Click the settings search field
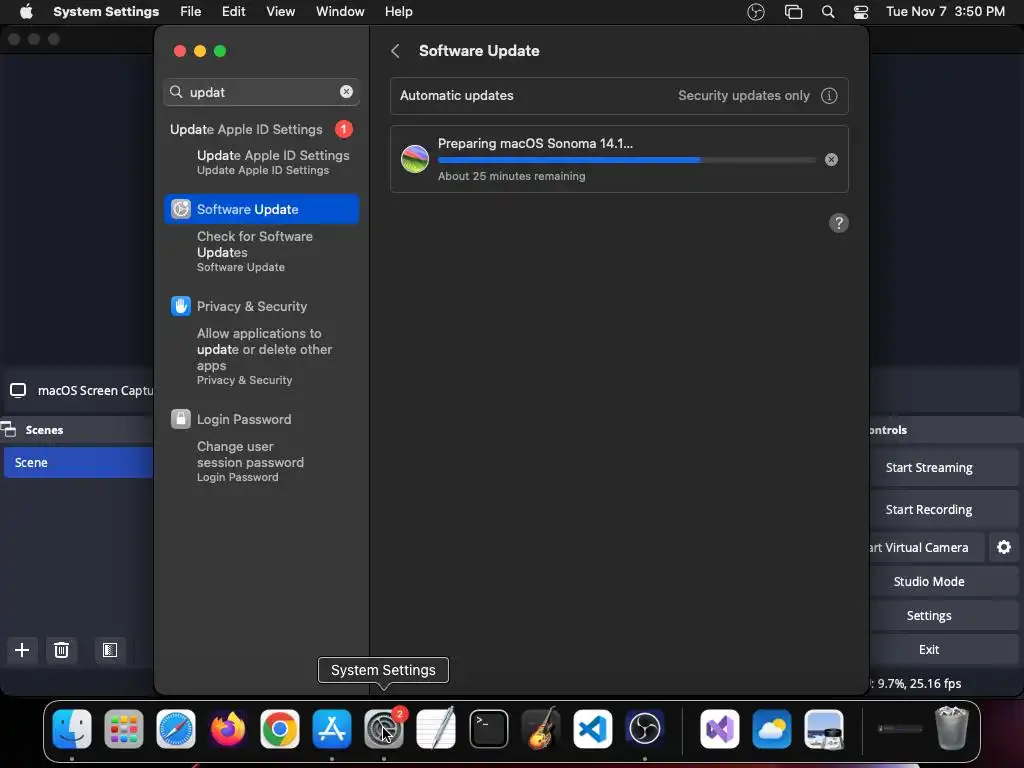The width and height of the screenshot is (1024, 768). pos(261,92)
